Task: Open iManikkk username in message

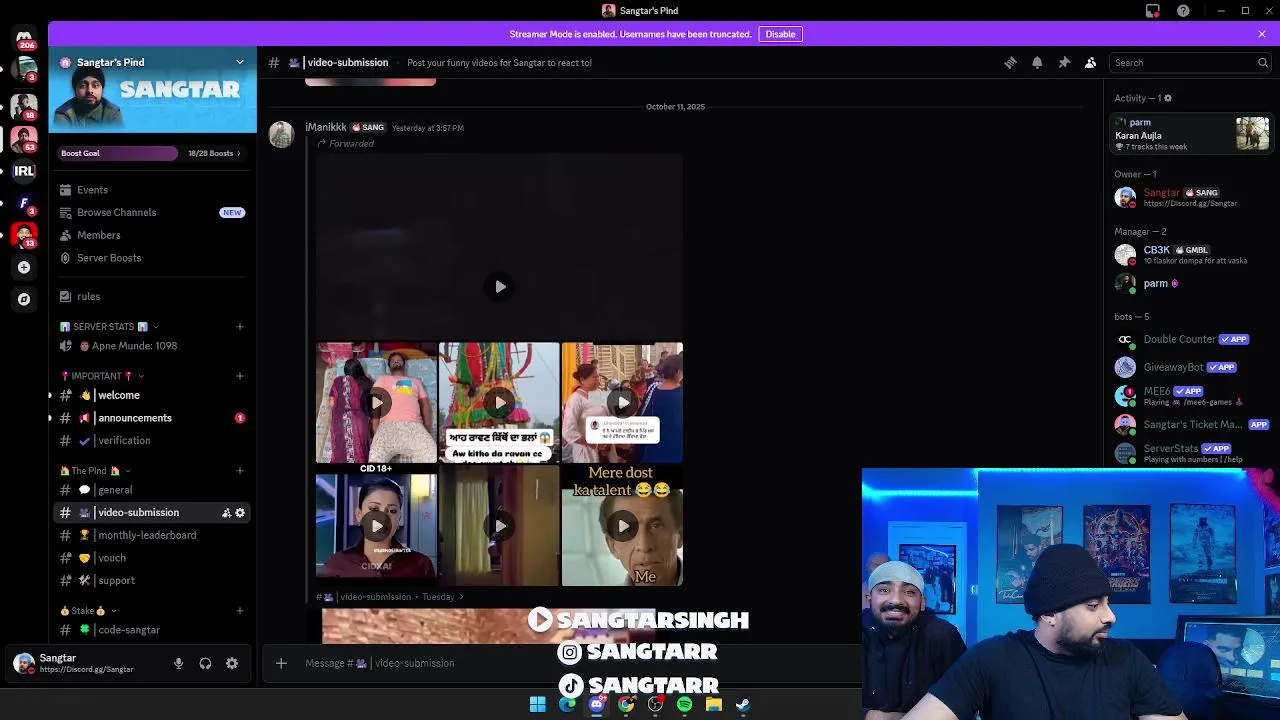Action: point(326,127)
